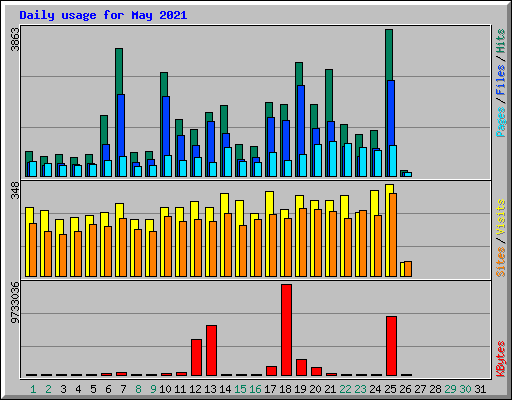Image resolution: width=512 pixels, height=400 pixels.
Task: Click the Pages legend label
Action: pyautogui.click(x=500, y=122)
